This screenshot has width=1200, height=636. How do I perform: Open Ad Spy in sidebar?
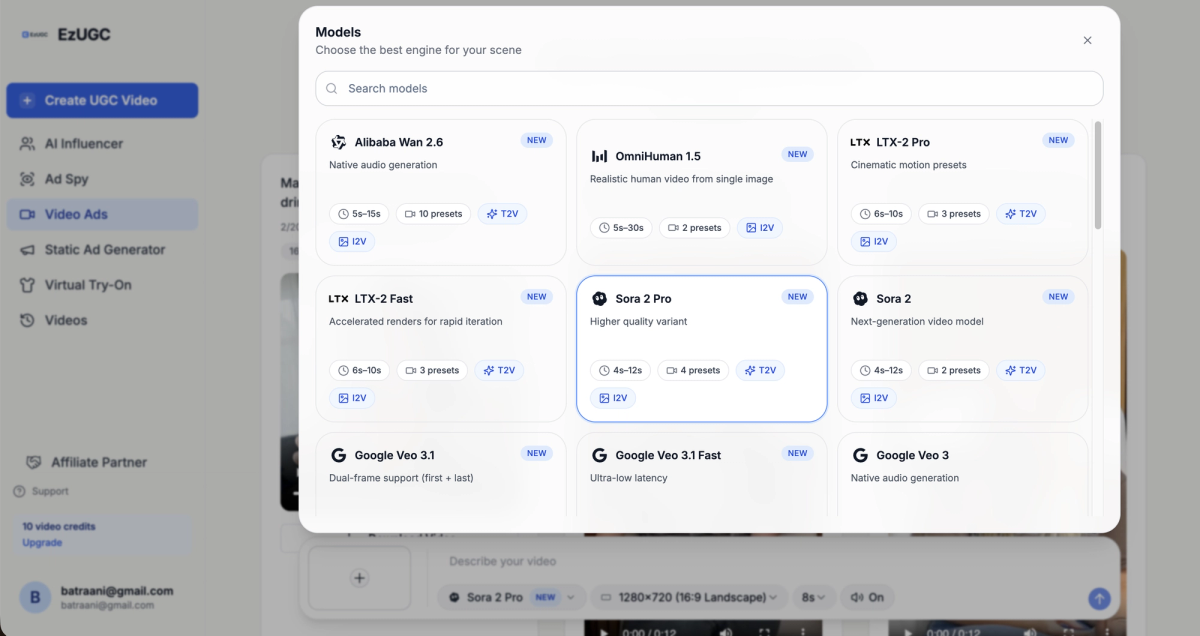(102, 179)
